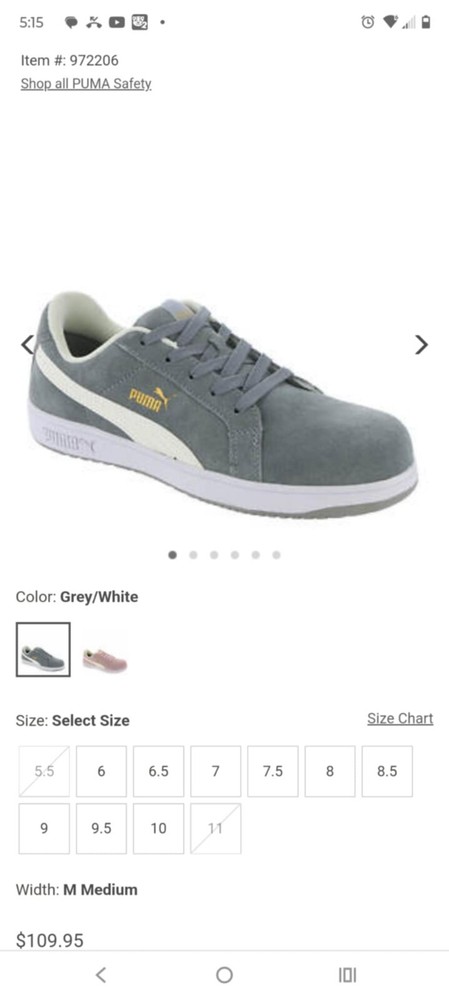Open the recent apps navigation button

[x=348, y=974]
